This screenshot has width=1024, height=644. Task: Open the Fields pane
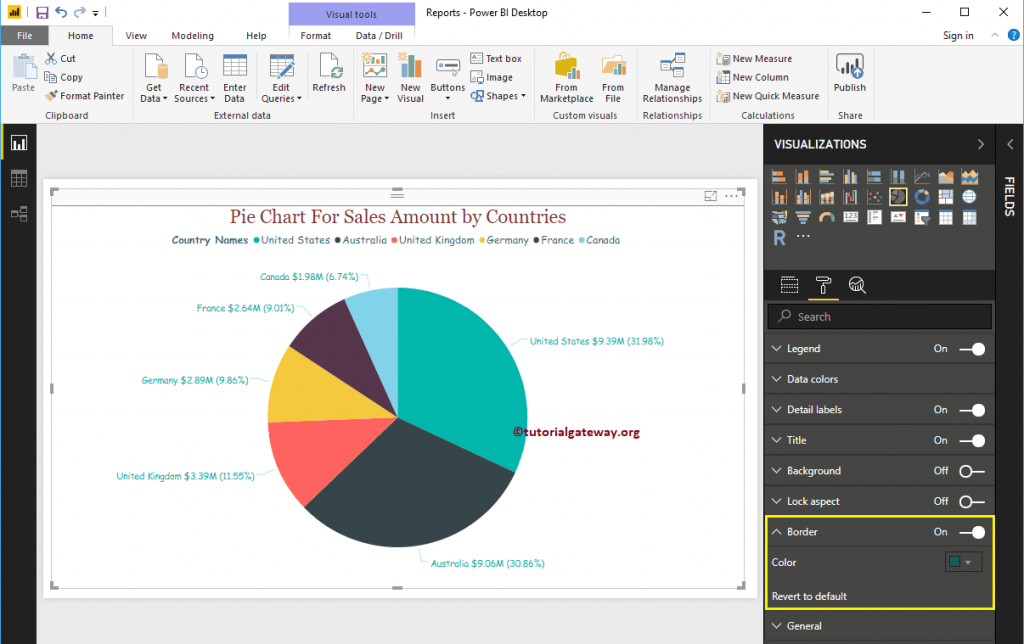pos(1010,190)
